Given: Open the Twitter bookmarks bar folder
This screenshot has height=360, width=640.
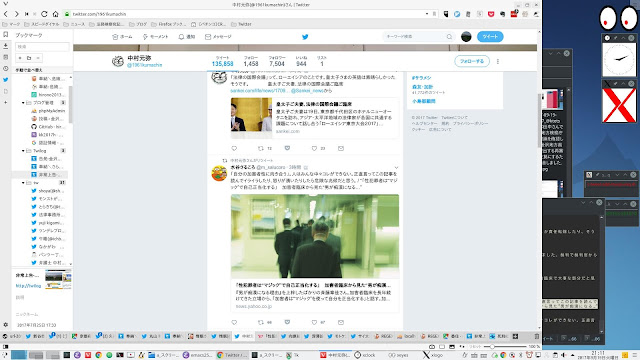Looking at the screenshot, I should 241,24.
